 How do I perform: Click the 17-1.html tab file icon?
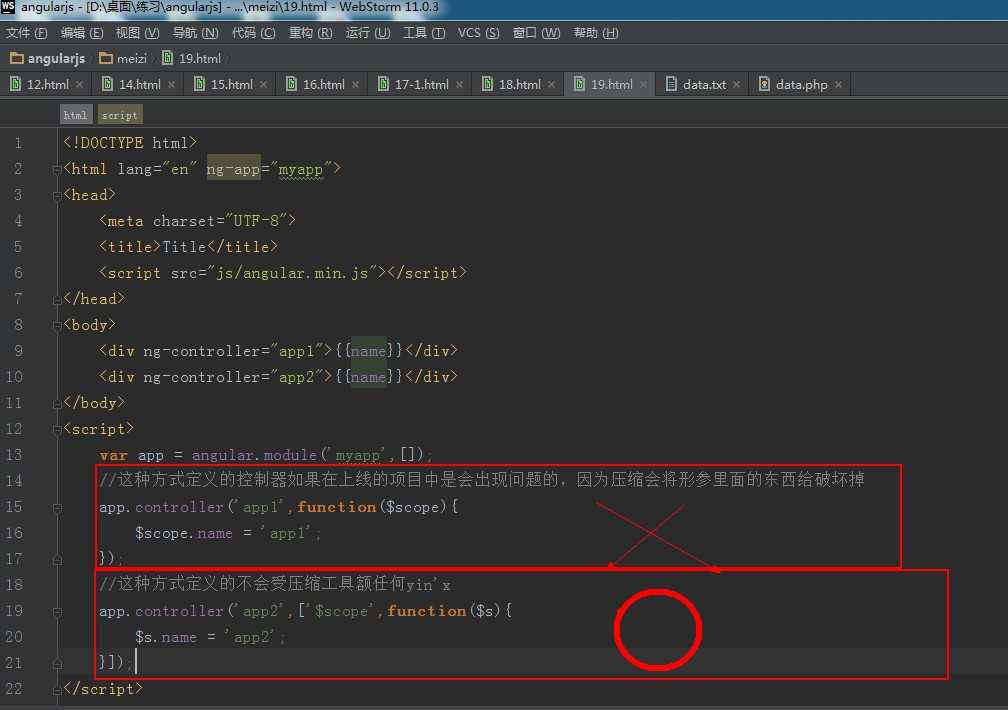click(x=384, y=84)
